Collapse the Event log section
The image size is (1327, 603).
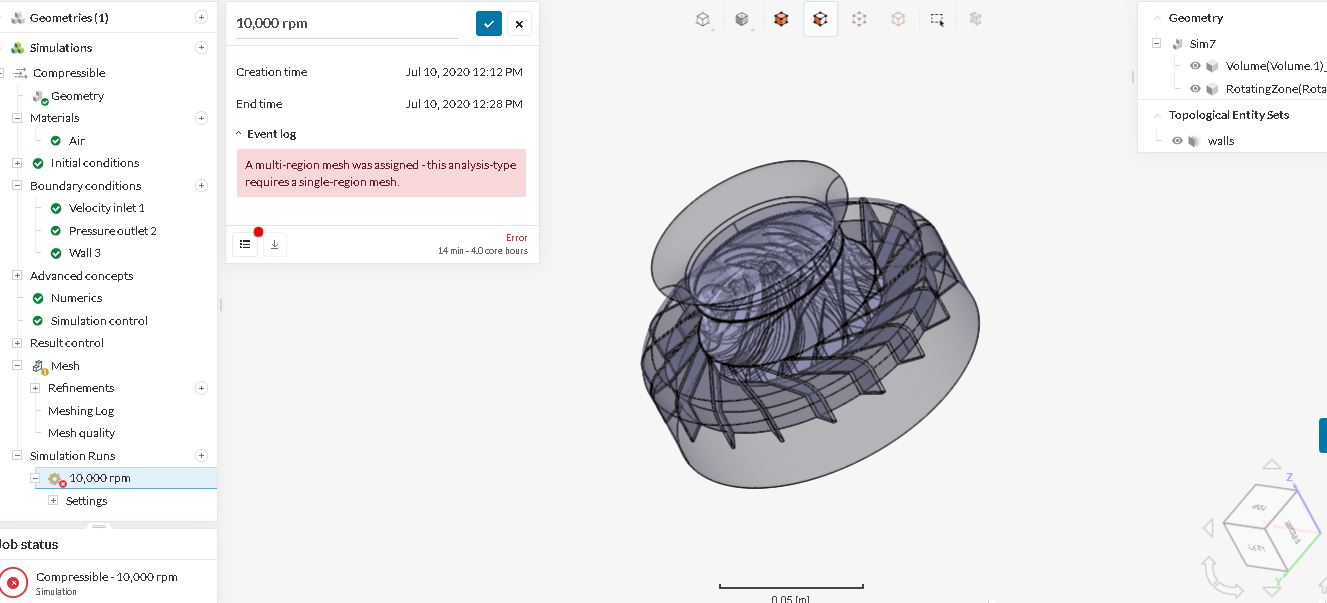point(239,134)
